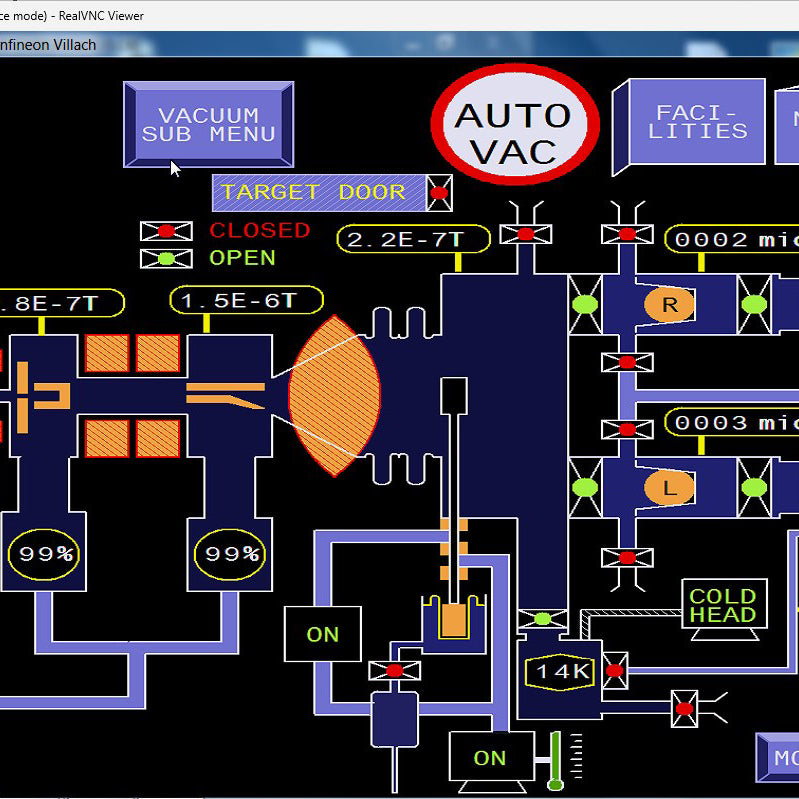Click the ON pump box beside the Faraday cup
The image size is (799, 799).
[x=323, y=634]
